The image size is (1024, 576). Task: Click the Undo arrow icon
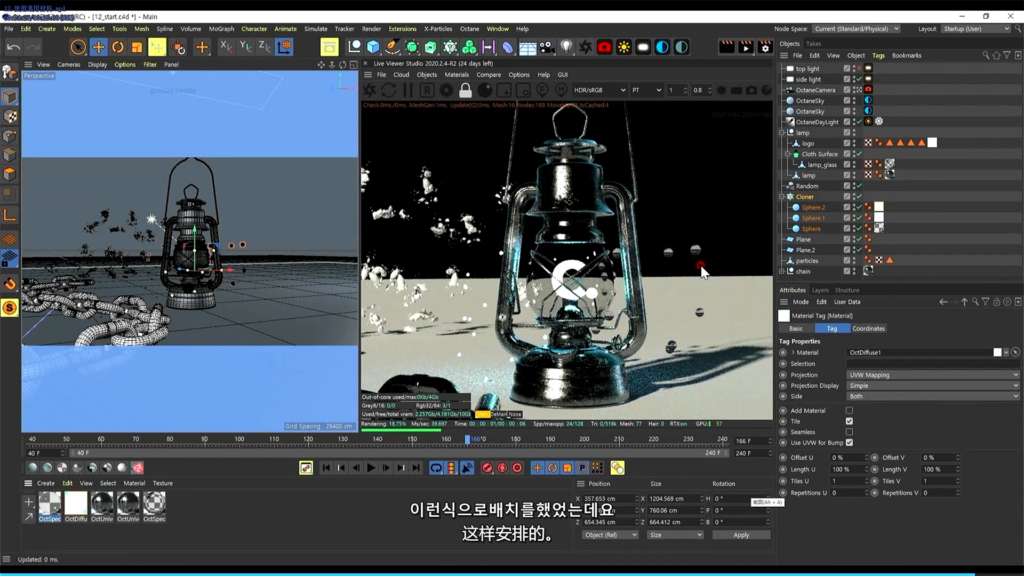13,47
